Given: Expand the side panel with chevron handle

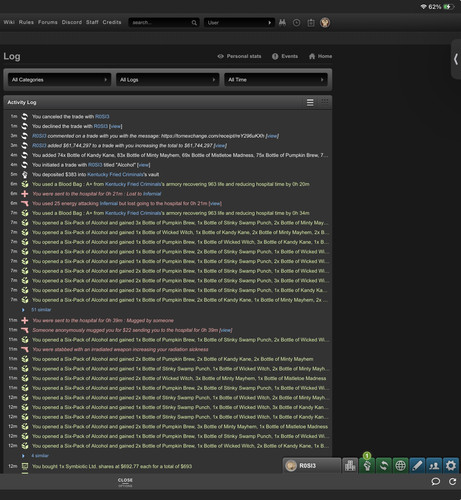Looking at the screenshot, I should pyautogui.click(x=456, y=59).
